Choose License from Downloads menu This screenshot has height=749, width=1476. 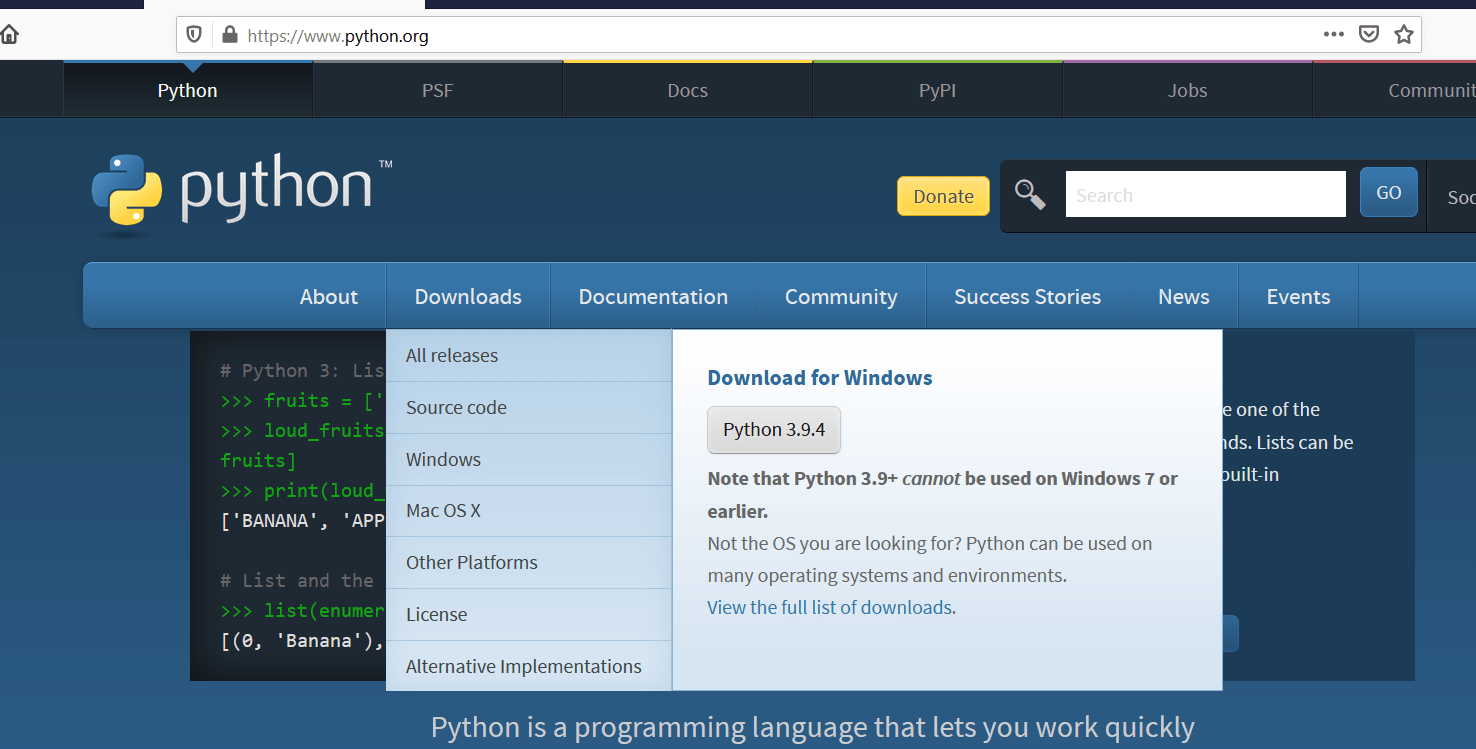tap(529, 614)
